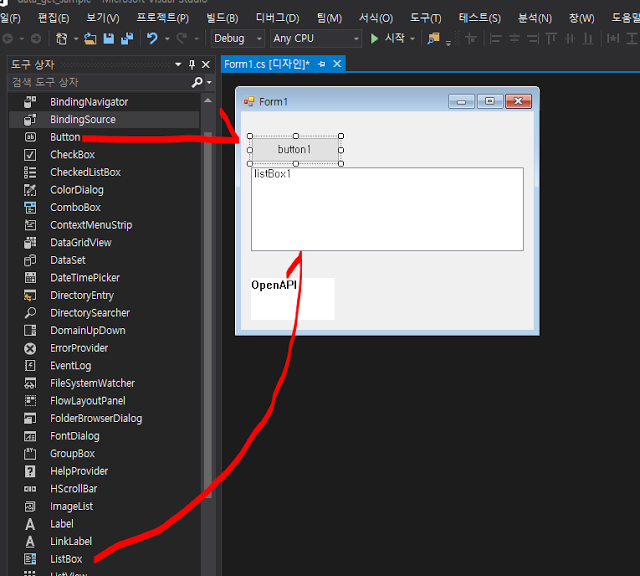Select the DirectoryEntry control icon
Image resolution: width=640 pixels, height=576 pixels.
tap(30, 295)
